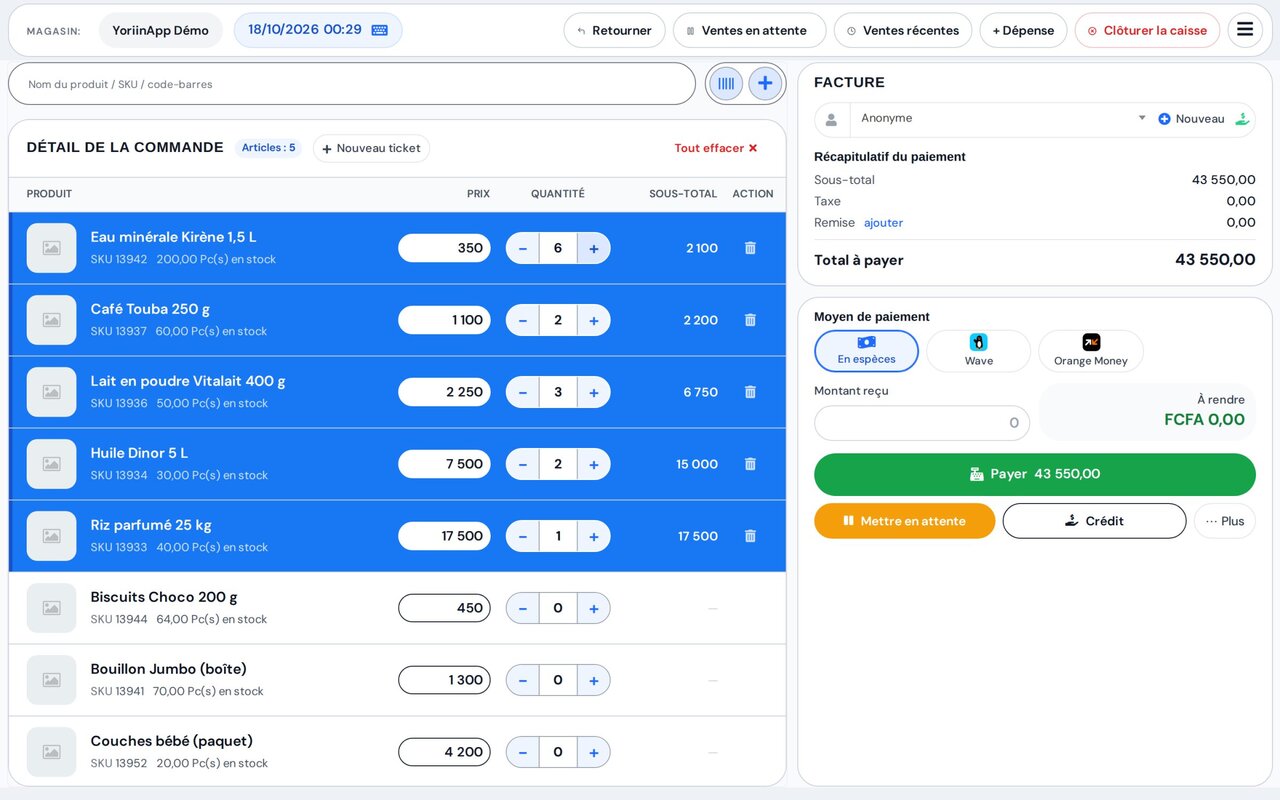The width and height of the screenshot is (1280, 800).
Task: Select En espèces payment method
Action: pos(866,351)
